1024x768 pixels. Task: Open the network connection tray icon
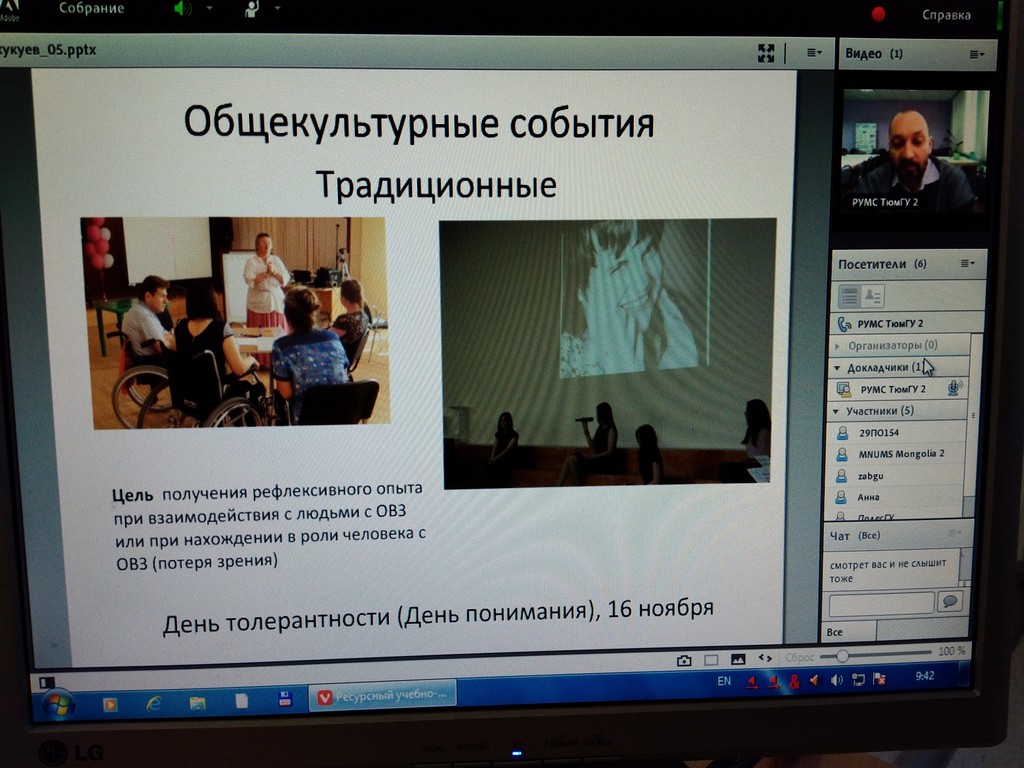[x=858, y=680]
